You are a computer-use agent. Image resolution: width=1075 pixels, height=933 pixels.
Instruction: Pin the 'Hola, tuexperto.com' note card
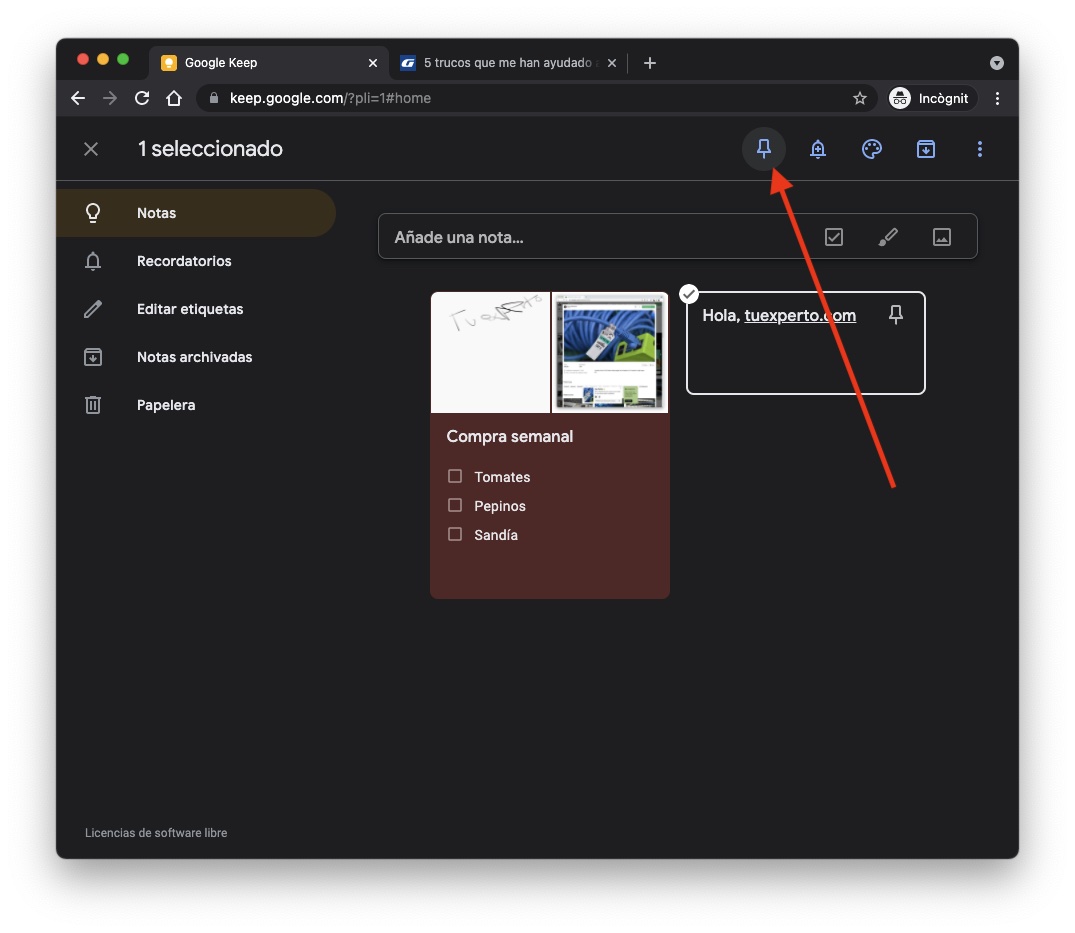pos(896,315)
